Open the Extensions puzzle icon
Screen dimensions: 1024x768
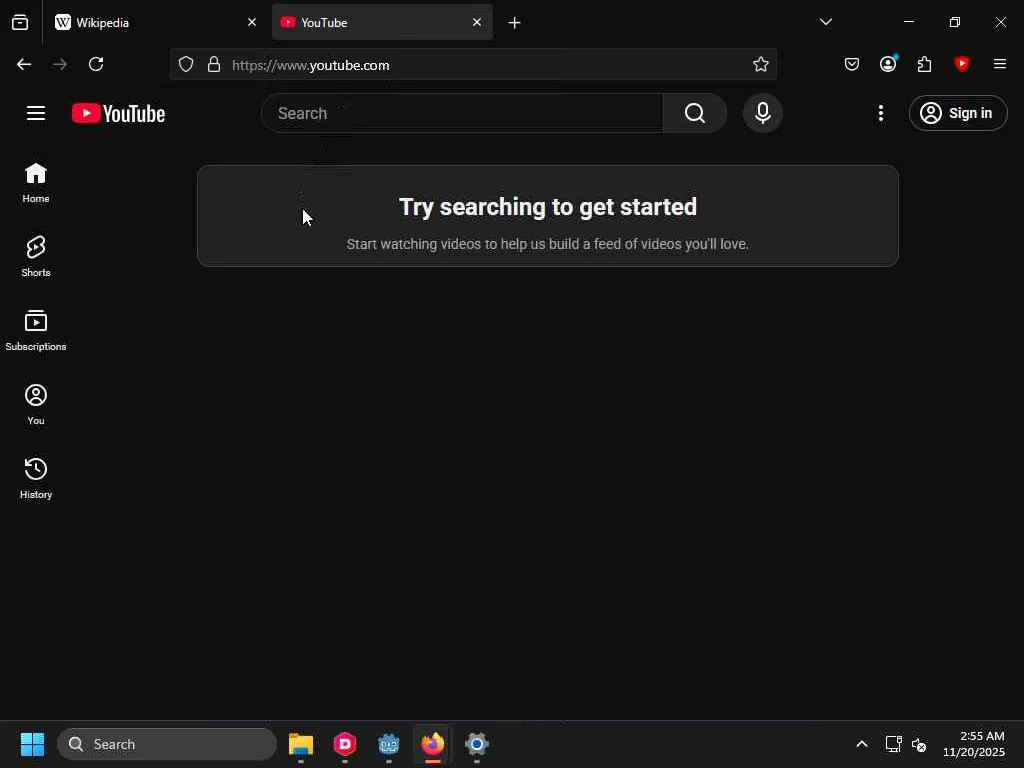924,64
